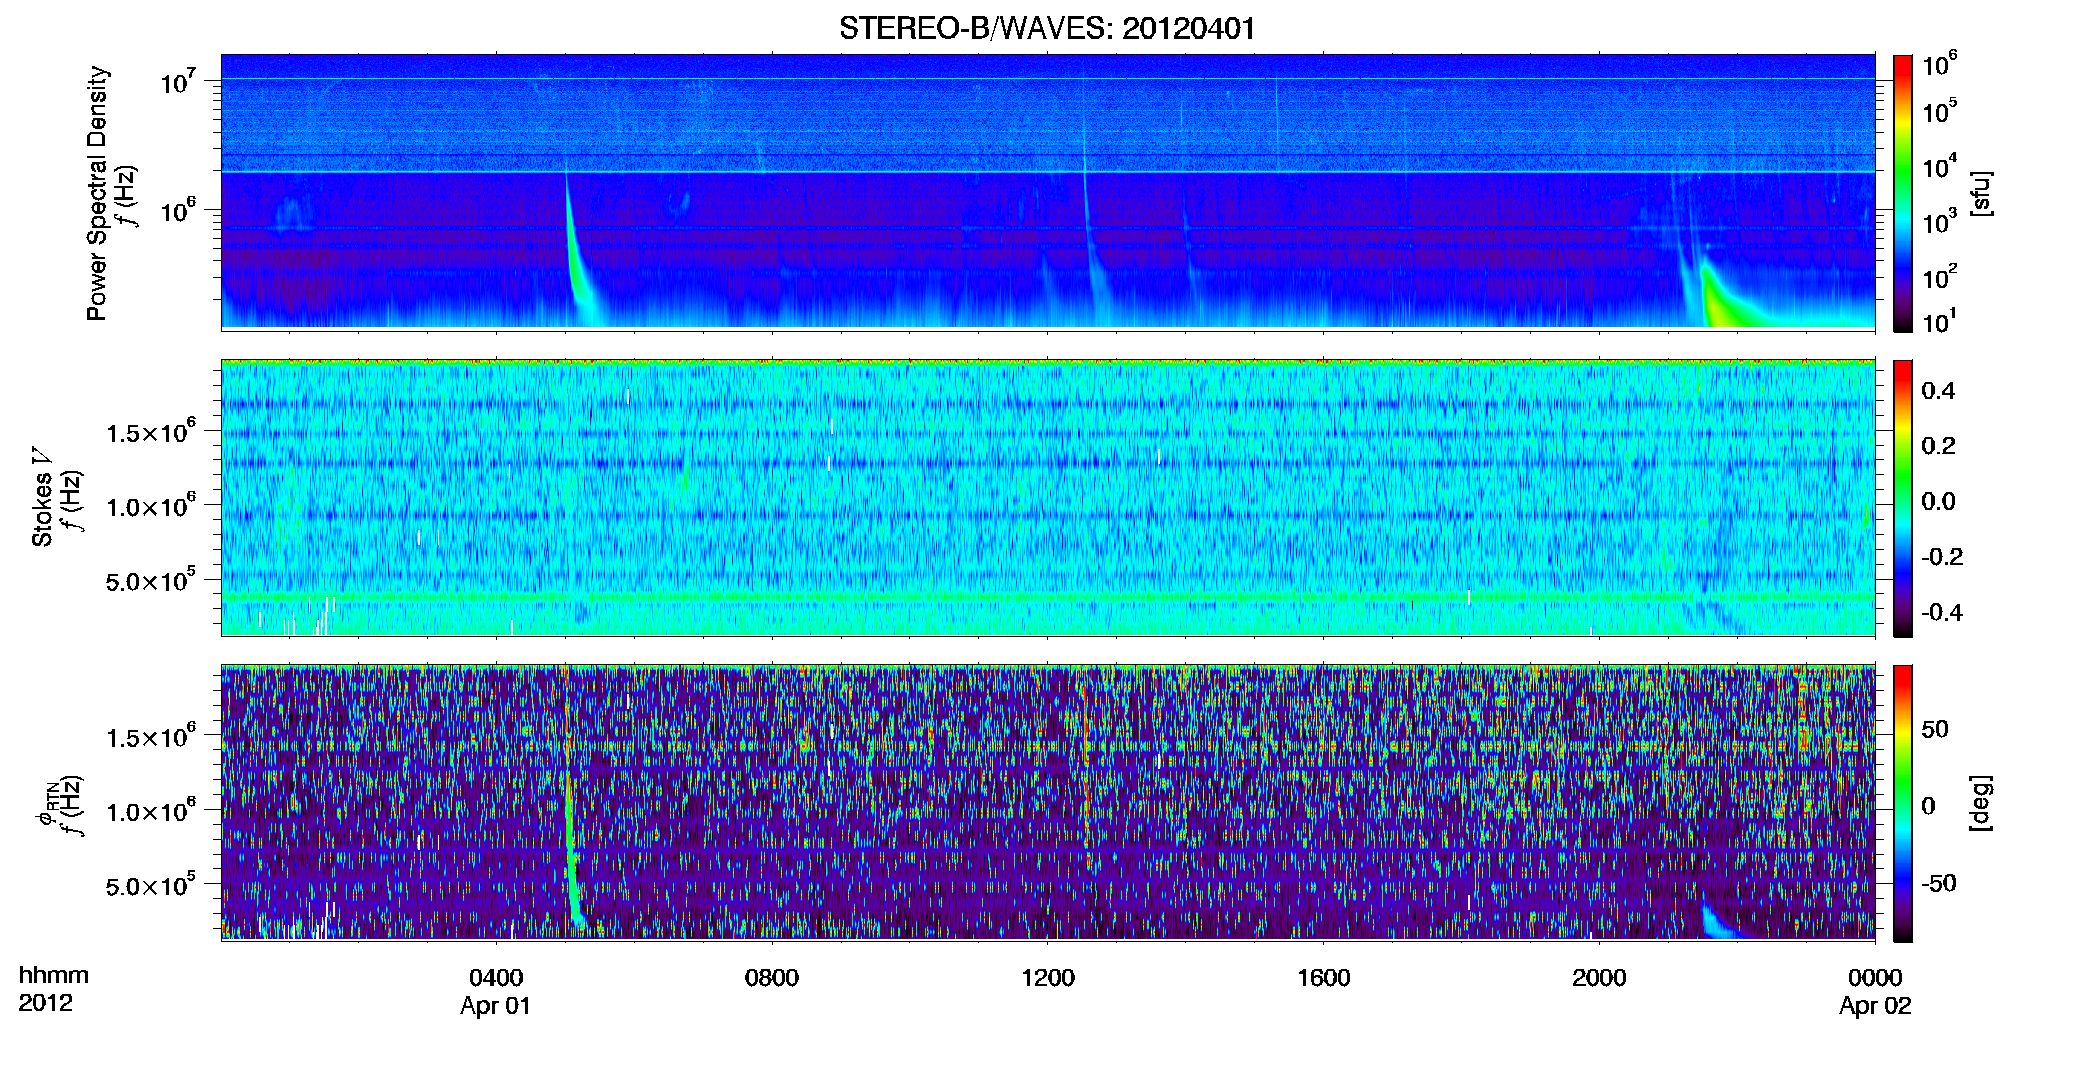2096x1080 pixels.
Task: Click the 1.0×10^6 tick on the phi RTN axis
Action: 151,811
